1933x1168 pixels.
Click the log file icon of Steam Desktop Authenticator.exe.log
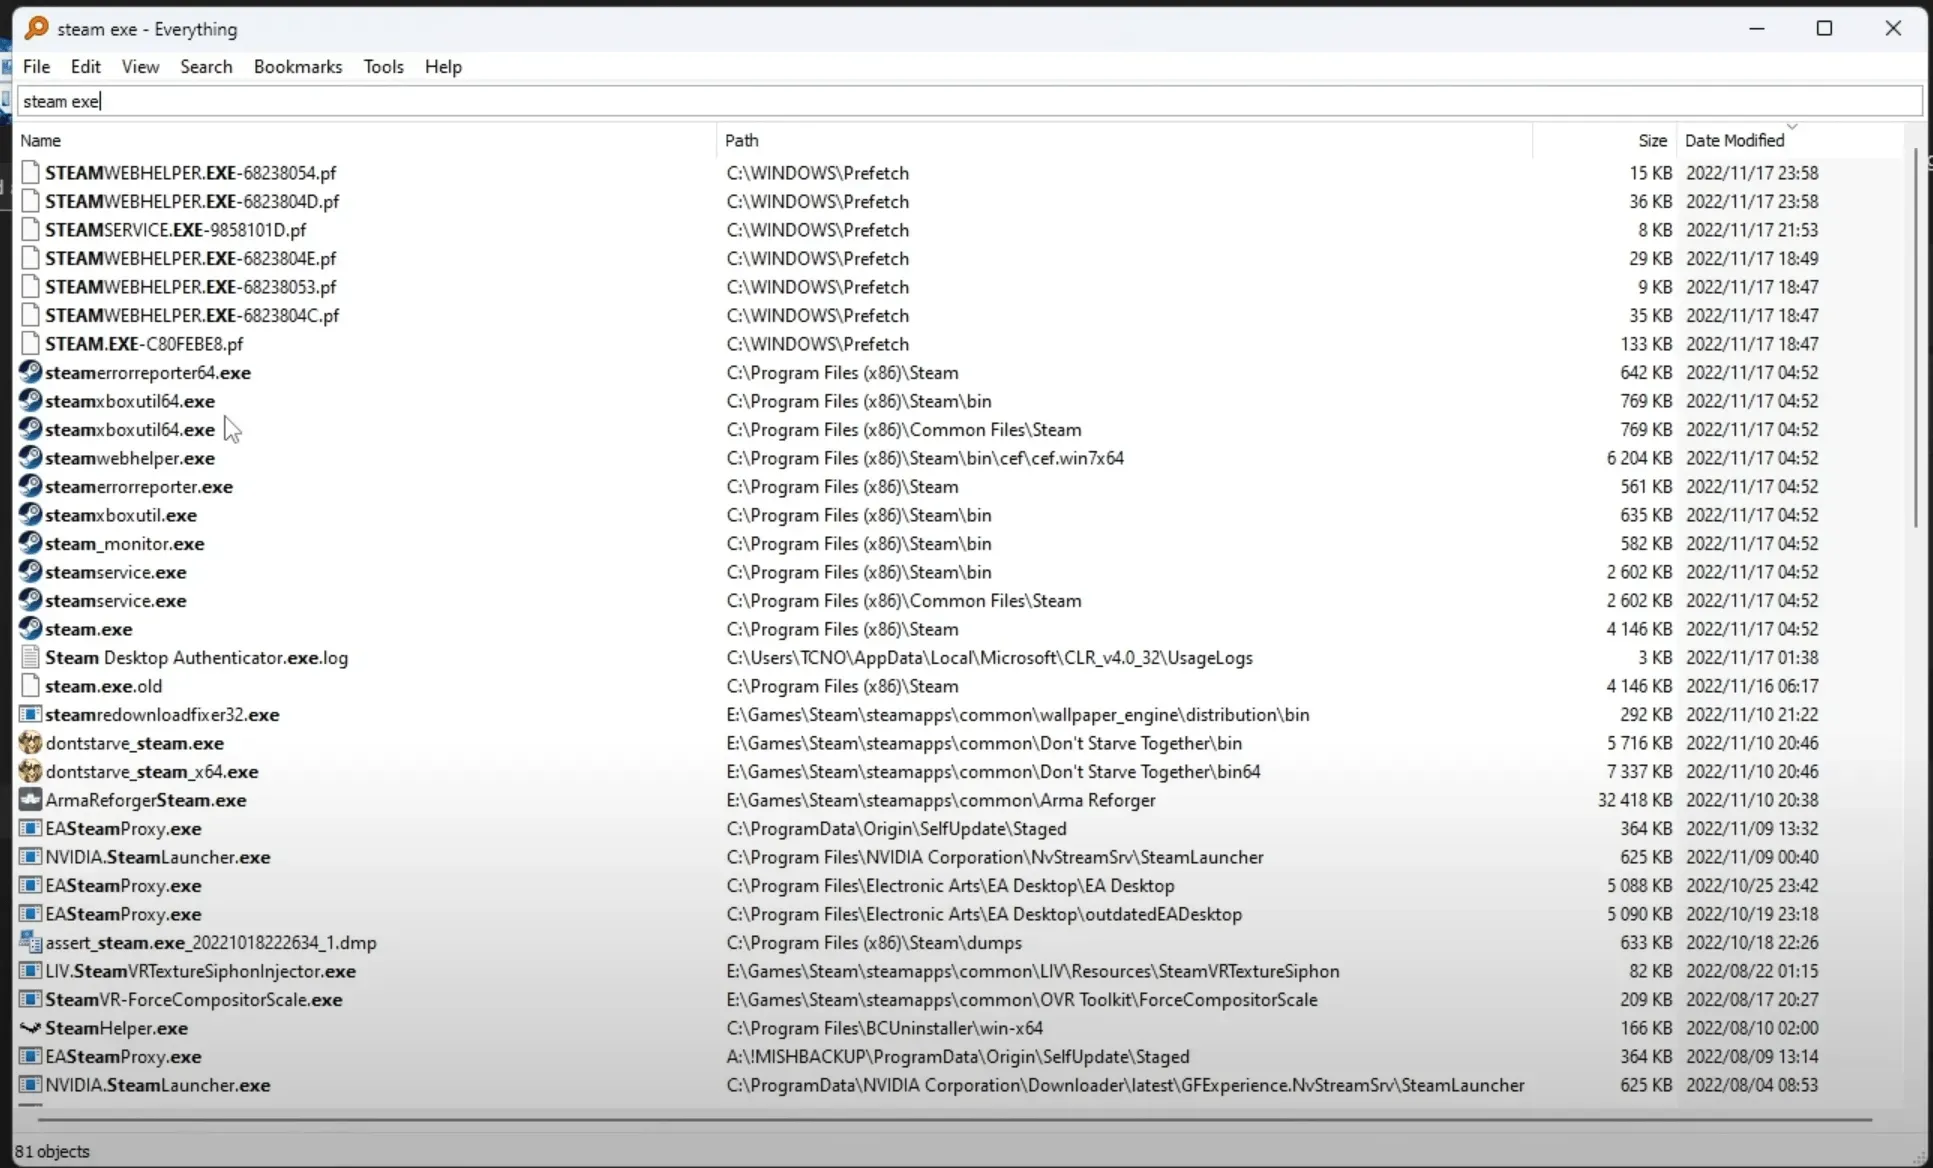click(x=30, y=658)
